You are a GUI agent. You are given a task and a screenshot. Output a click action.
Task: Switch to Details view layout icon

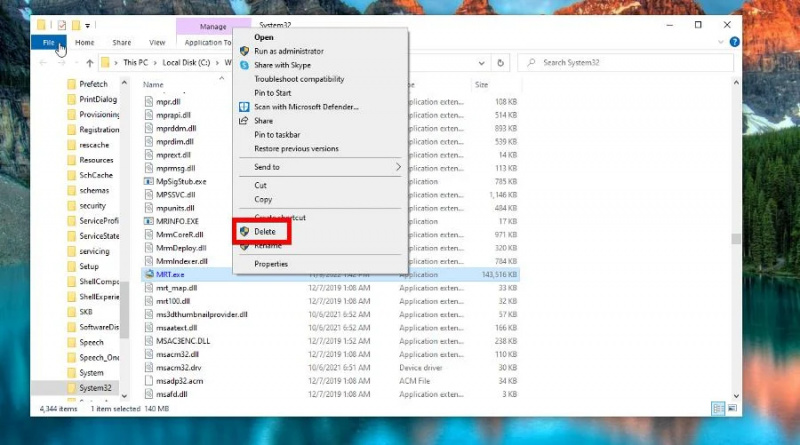coord(718,408)
